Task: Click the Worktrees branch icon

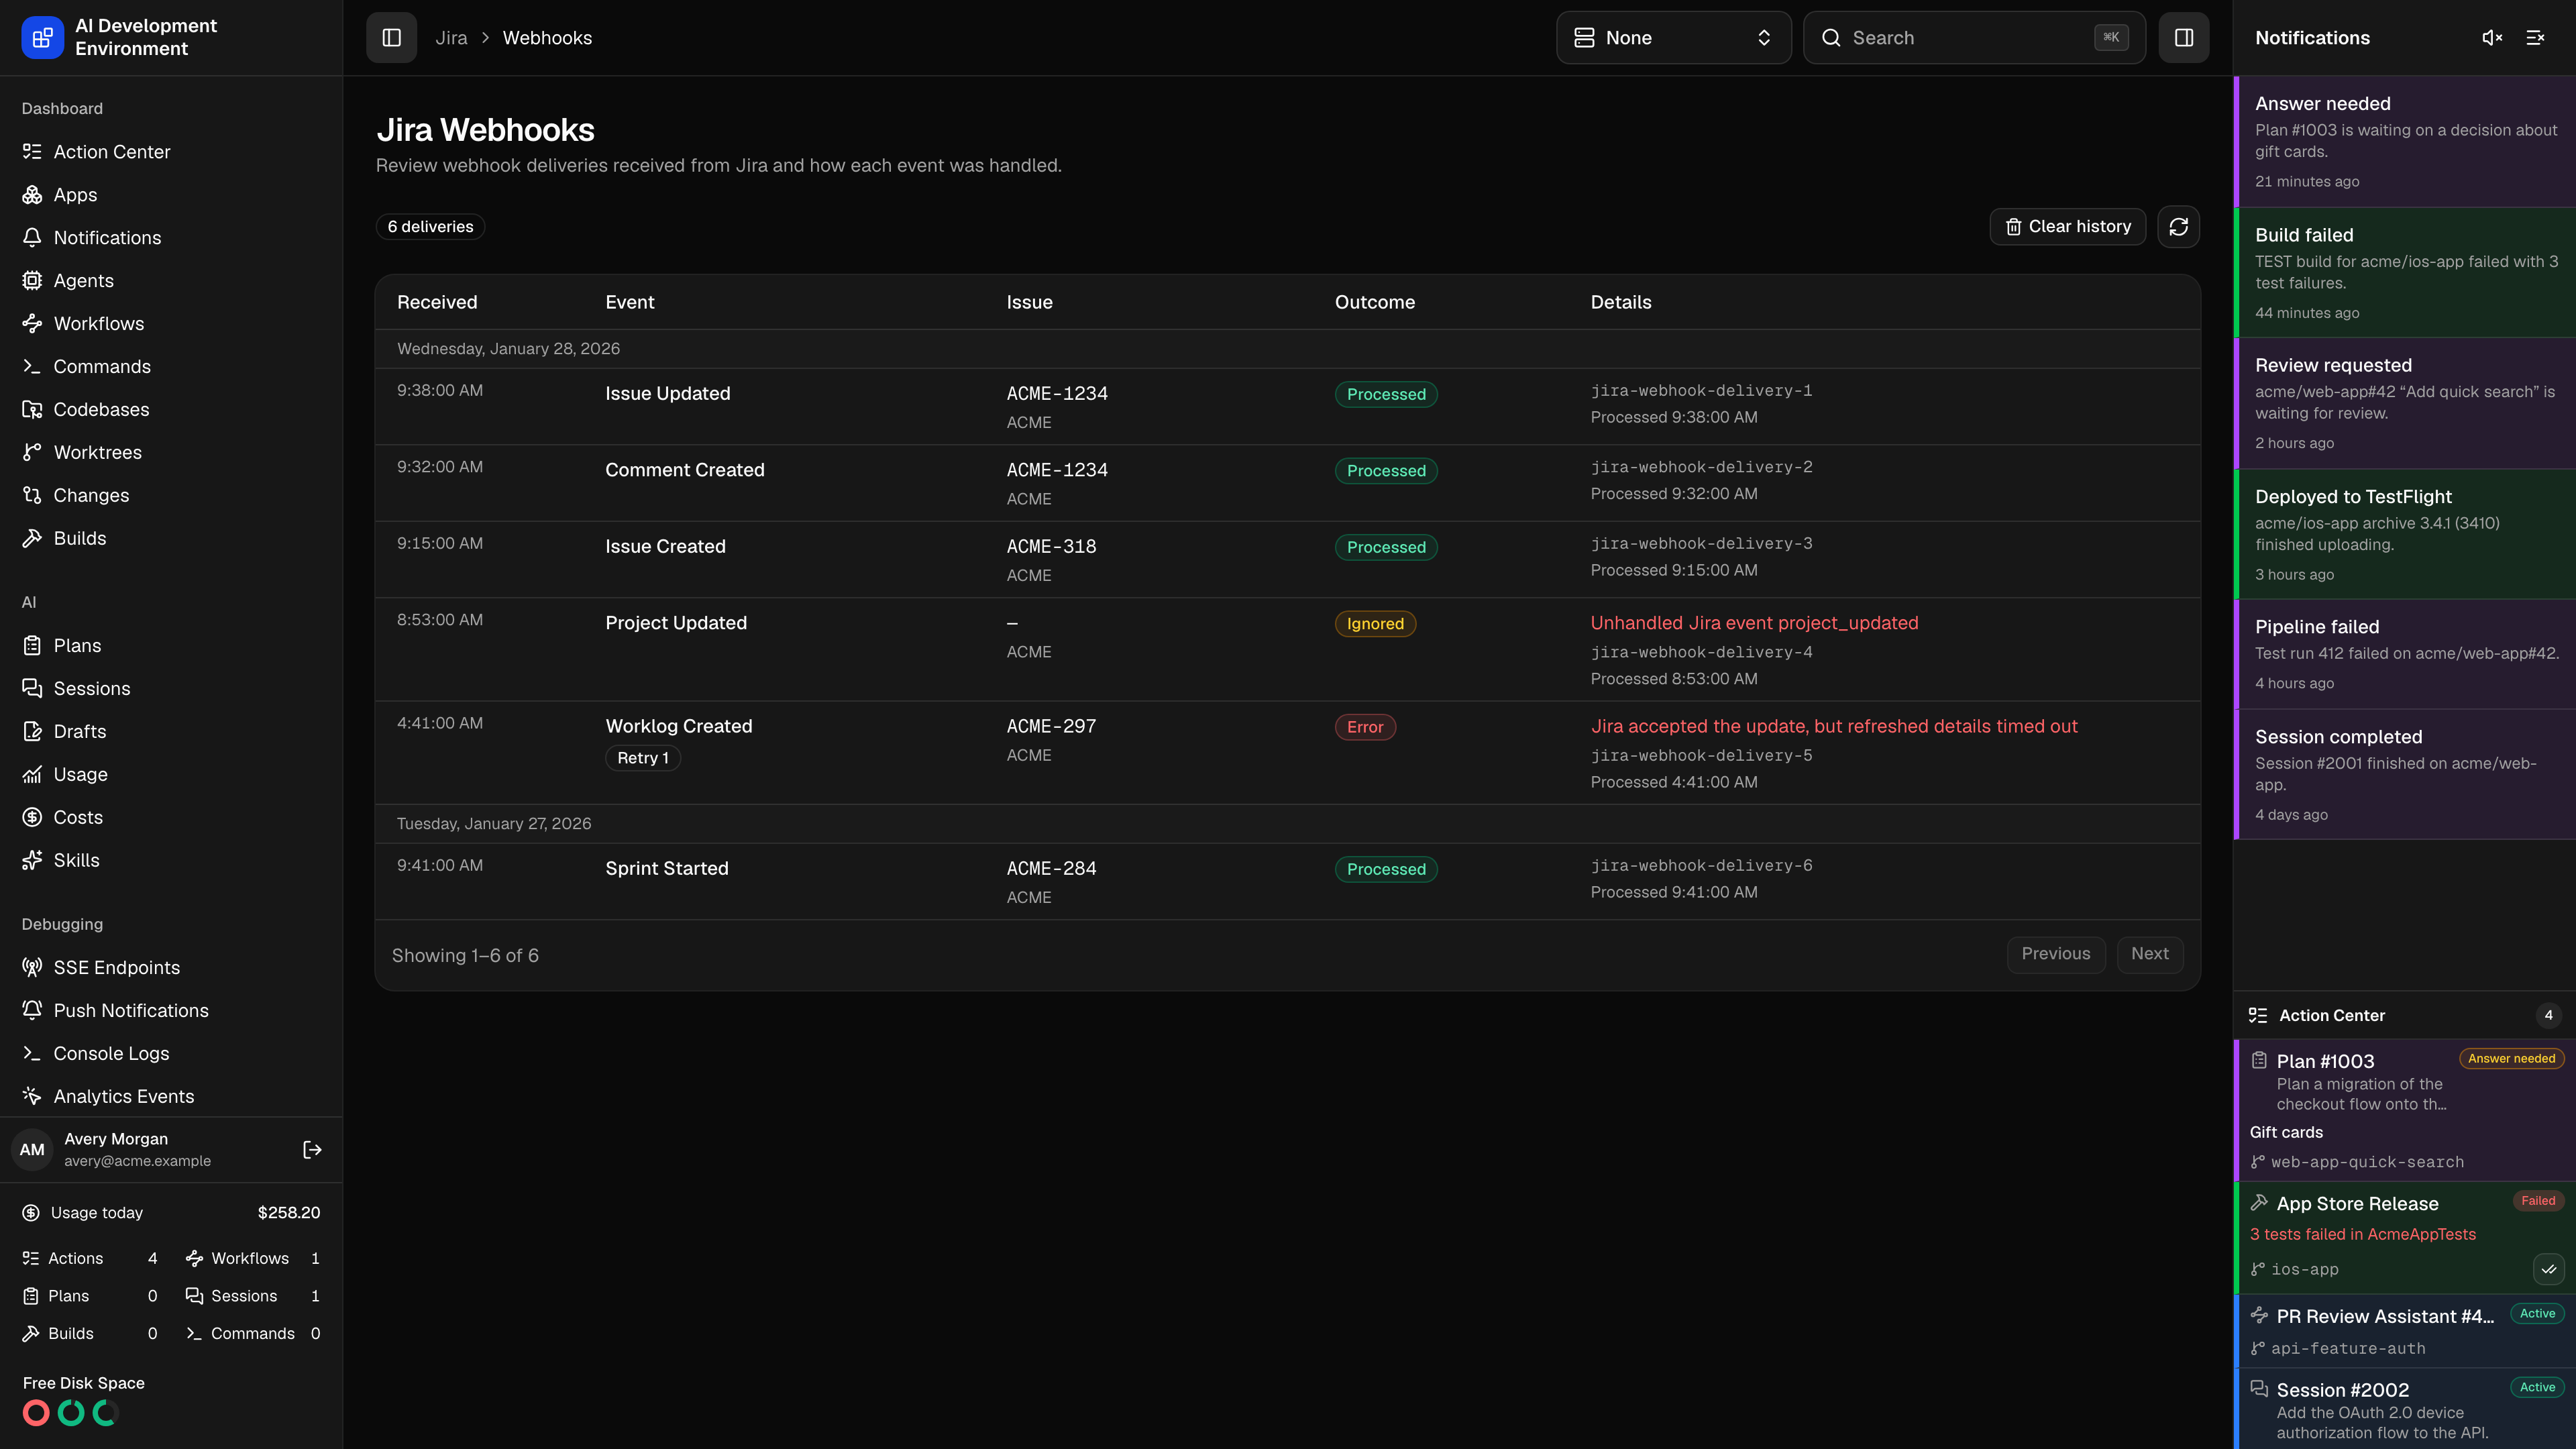Action: click(32, 453)
